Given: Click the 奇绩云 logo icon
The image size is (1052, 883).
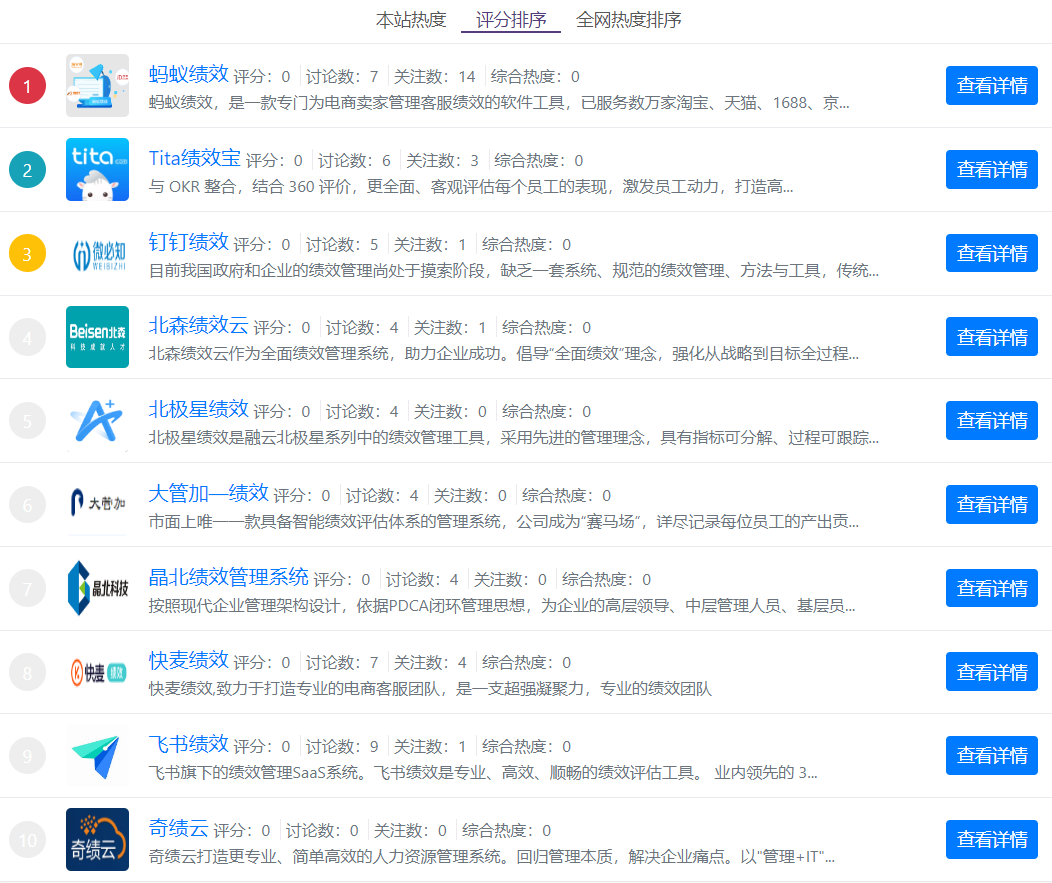Looking at the screenshot, I should click(97, 839).
